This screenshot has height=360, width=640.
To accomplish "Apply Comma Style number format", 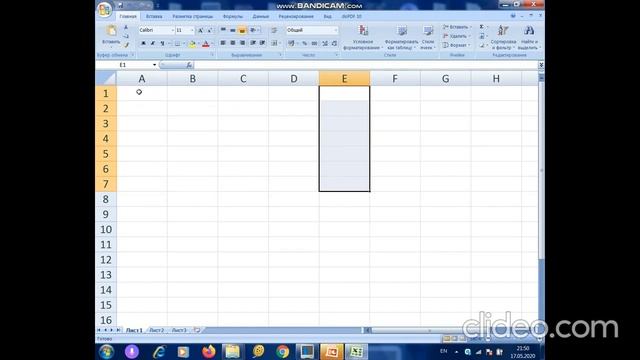I will (x=314, y=43).
